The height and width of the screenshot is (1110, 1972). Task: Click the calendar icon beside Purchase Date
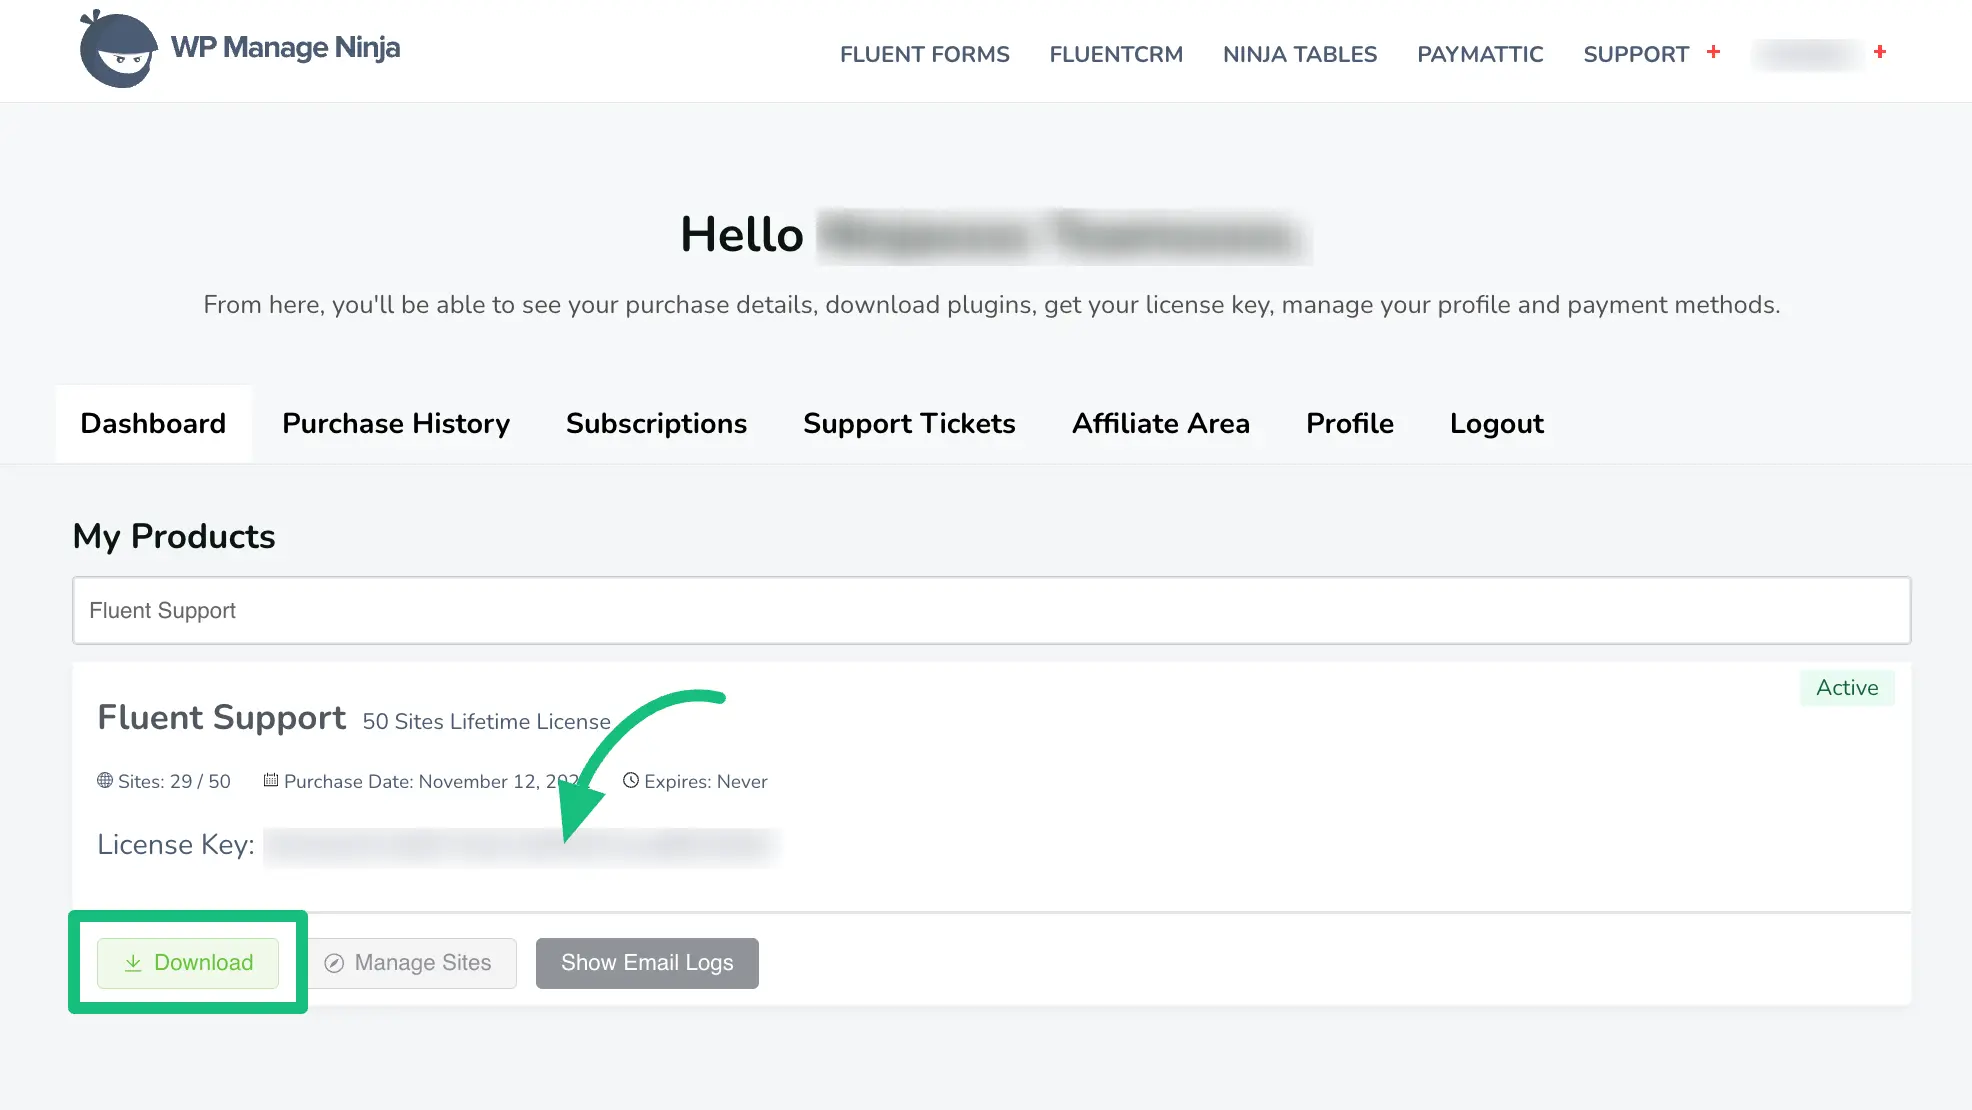[271, 780]
